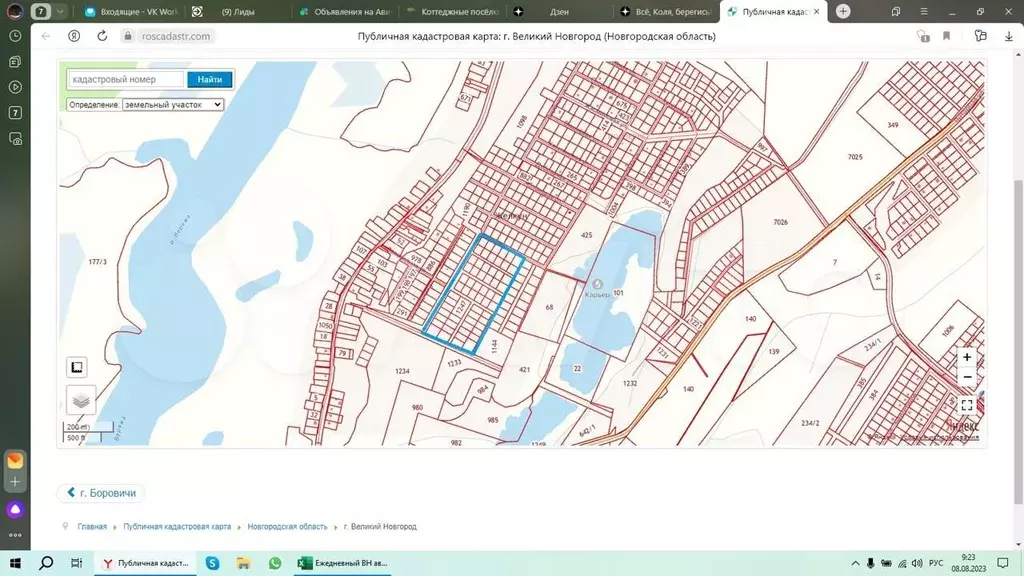
Task: Reload the page with the refresh icon
Action: click(102, 35)
